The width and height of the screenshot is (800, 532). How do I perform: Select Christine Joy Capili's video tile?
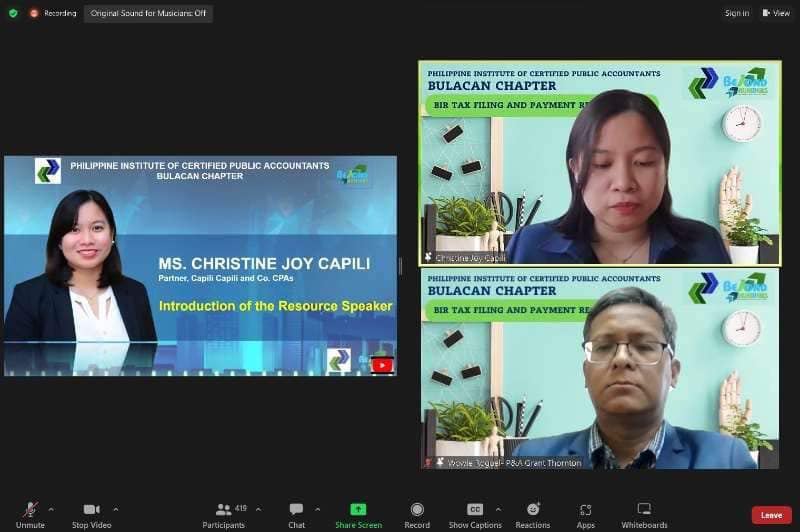tap(600, 163)
